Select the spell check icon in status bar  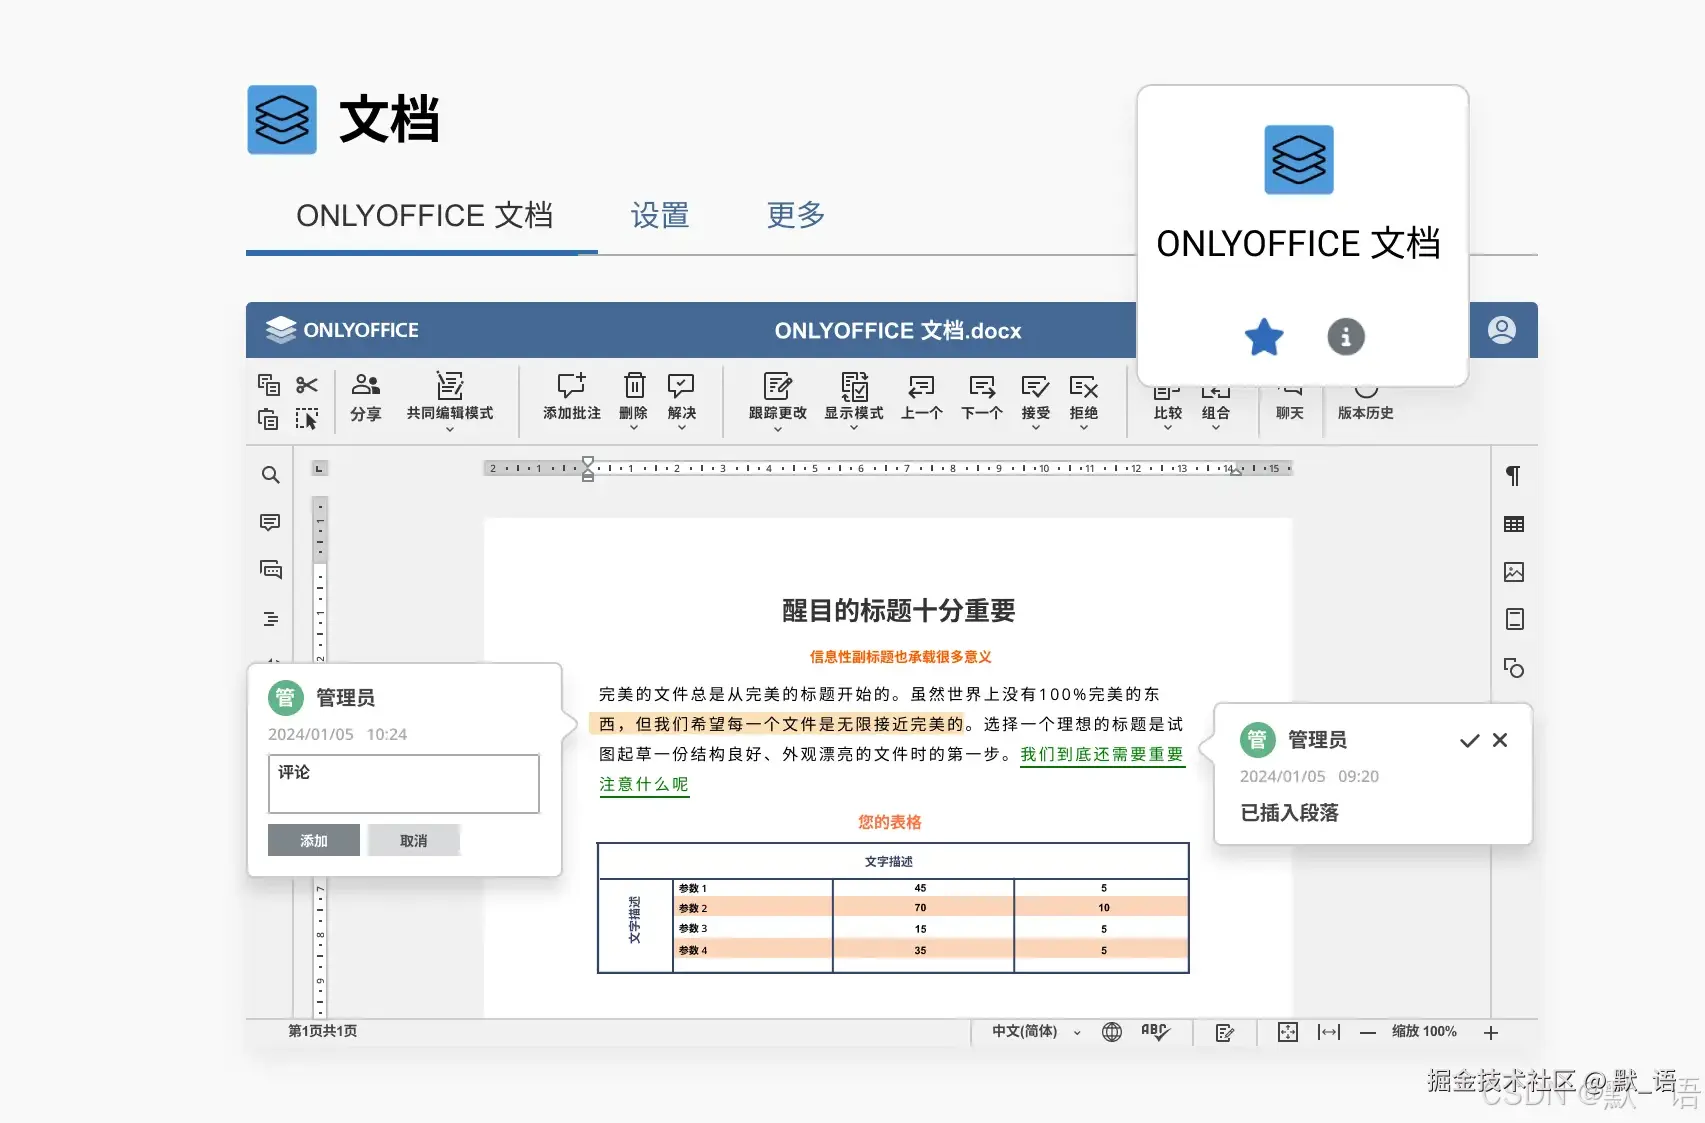(x=1155, y=1032)
